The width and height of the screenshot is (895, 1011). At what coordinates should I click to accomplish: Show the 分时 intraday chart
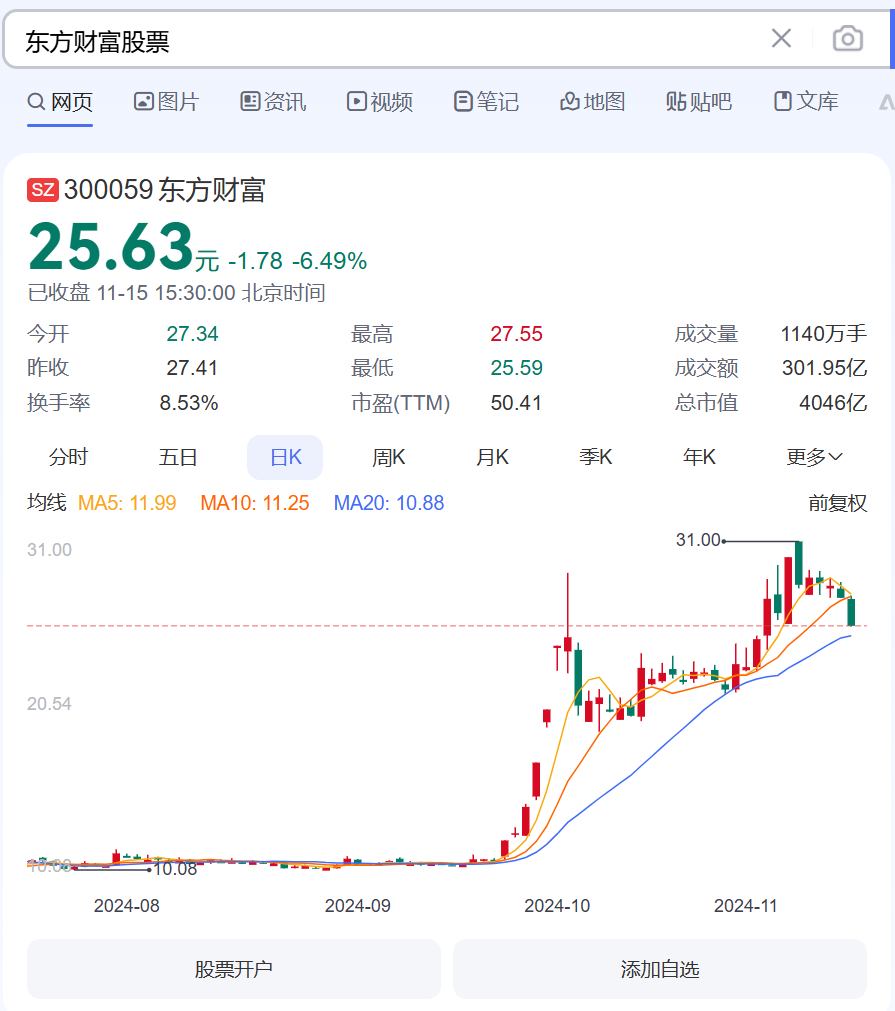coord(68,457)
